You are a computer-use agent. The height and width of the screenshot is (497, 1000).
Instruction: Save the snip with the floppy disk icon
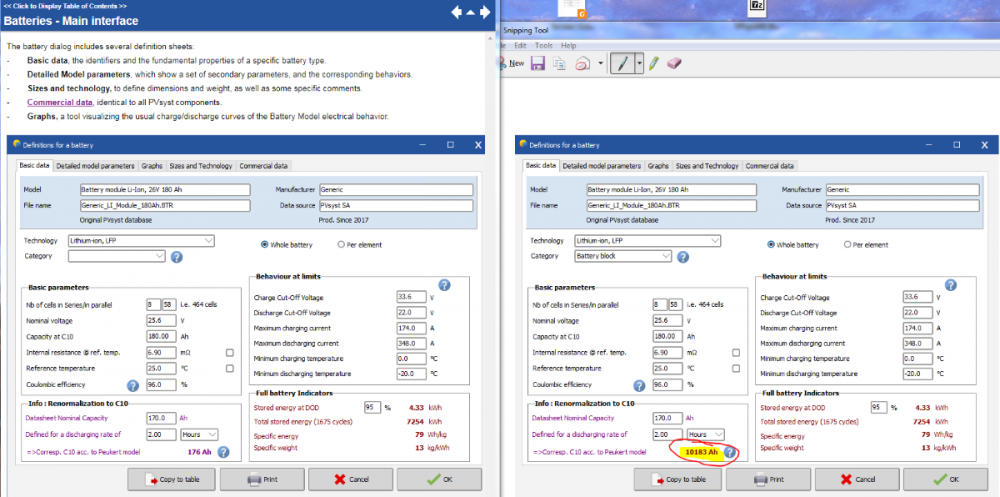tap(538, 63)
